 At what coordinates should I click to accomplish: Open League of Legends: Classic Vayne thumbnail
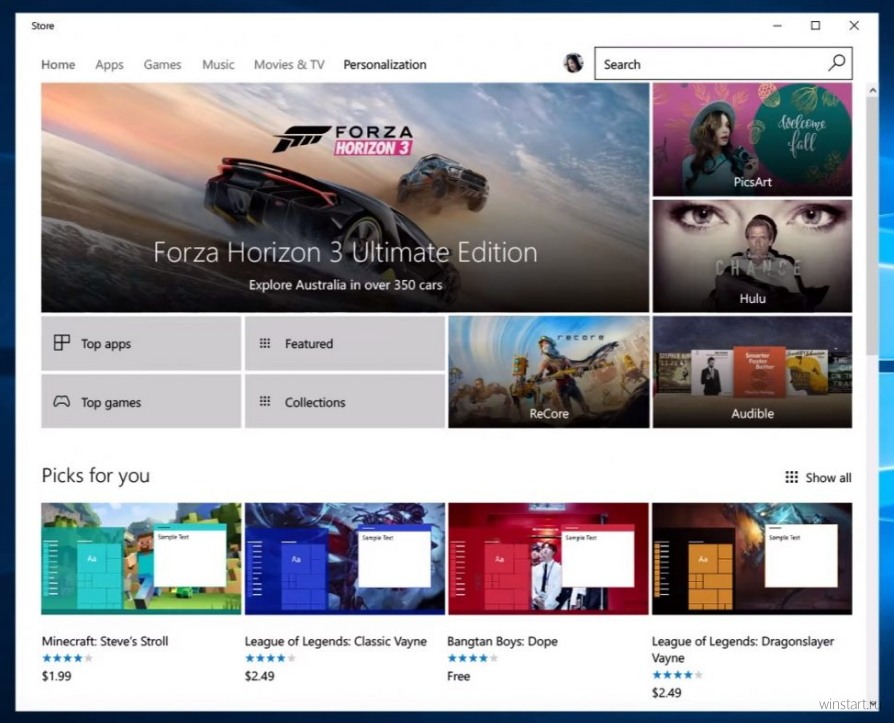click(345, 559)
